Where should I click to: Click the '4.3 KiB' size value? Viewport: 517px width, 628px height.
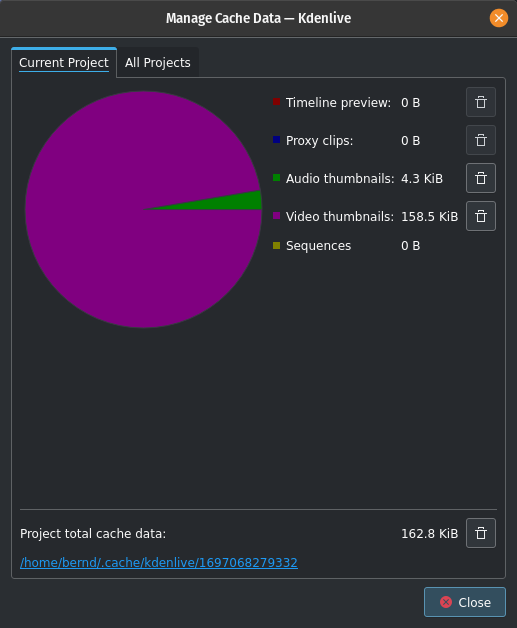[422, 179]
